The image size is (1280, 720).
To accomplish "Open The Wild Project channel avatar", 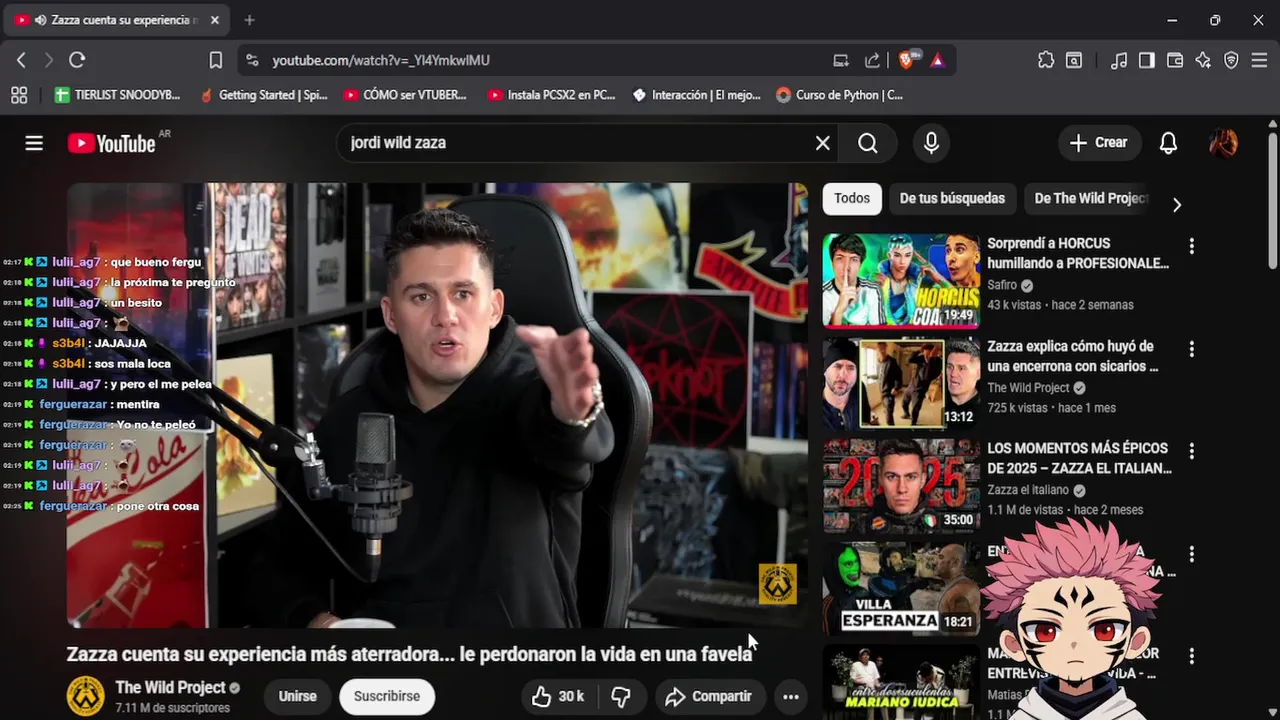I will click(86, 696).
